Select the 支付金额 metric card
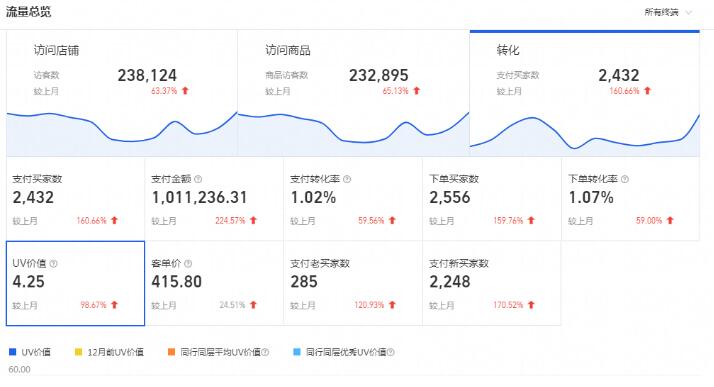Viewport: 714px width, 387px height. tap(214, 199)
